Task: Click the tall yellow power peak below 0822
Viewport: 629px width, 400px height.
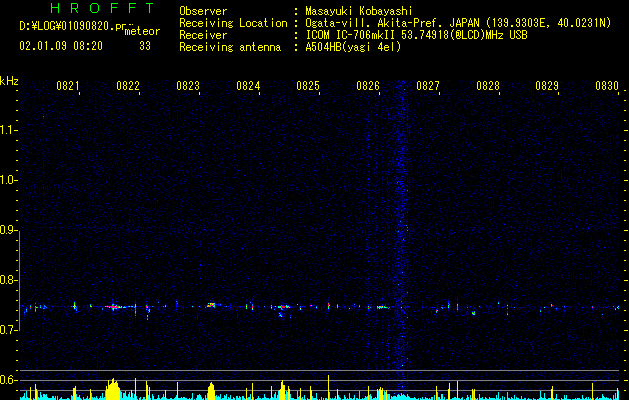Action: 113,389
